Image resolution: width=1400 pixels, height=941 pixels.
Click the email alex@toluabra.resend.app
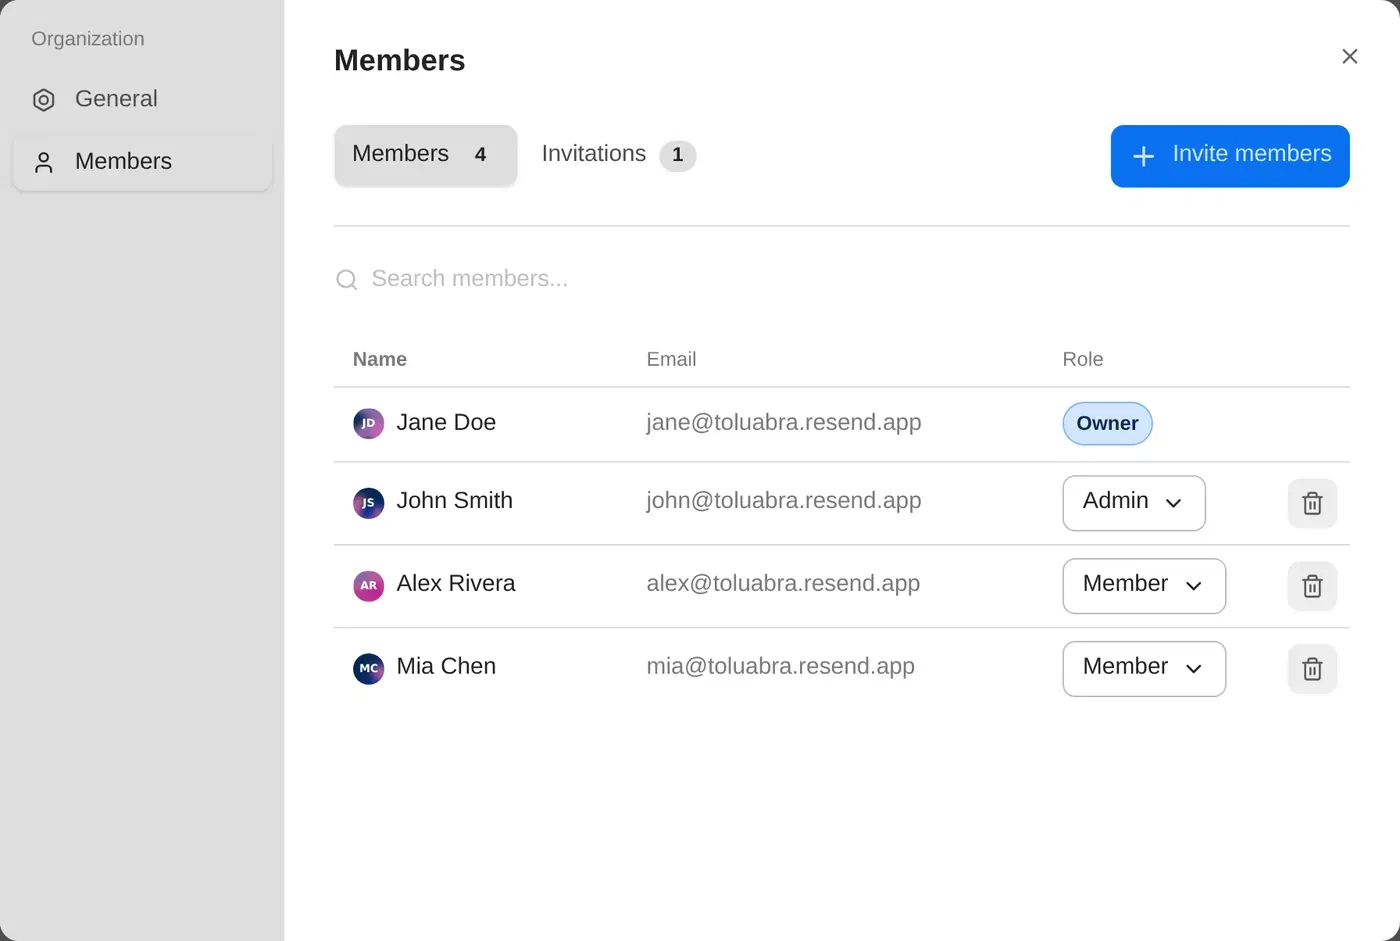pyautogui.click(x=783, y=583)
